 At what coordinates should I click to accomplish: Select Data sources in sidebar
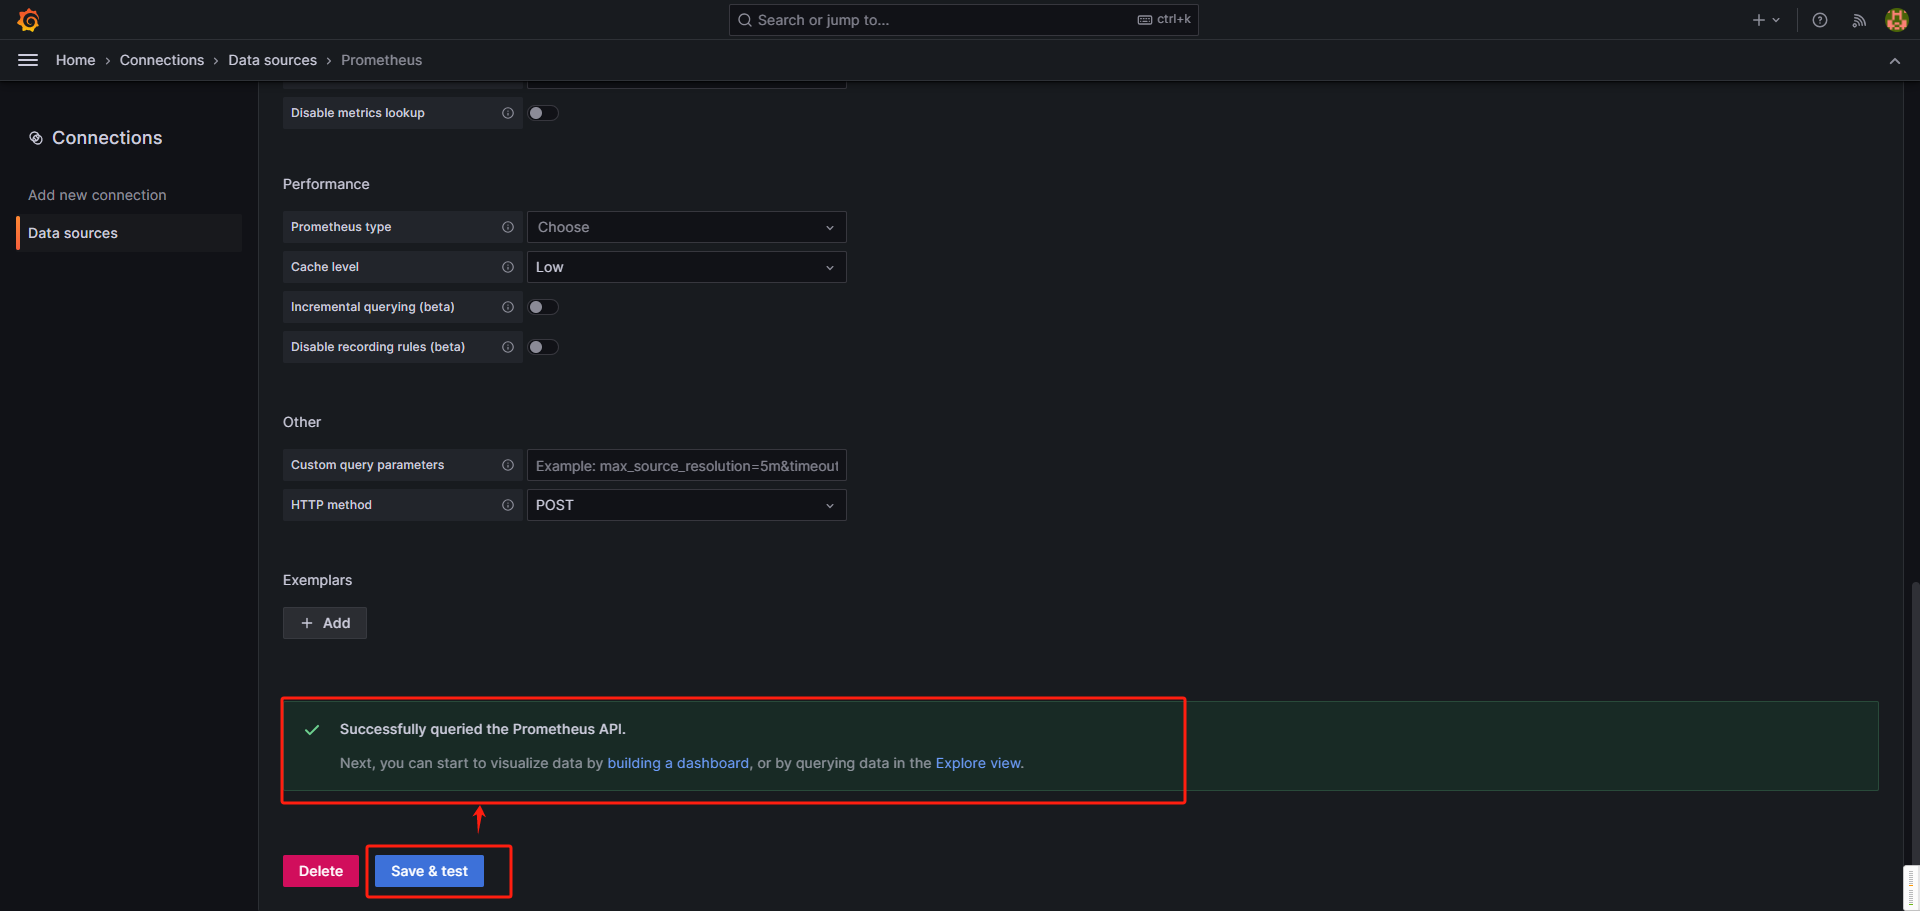pyautogui.click(x=129, y=233)
